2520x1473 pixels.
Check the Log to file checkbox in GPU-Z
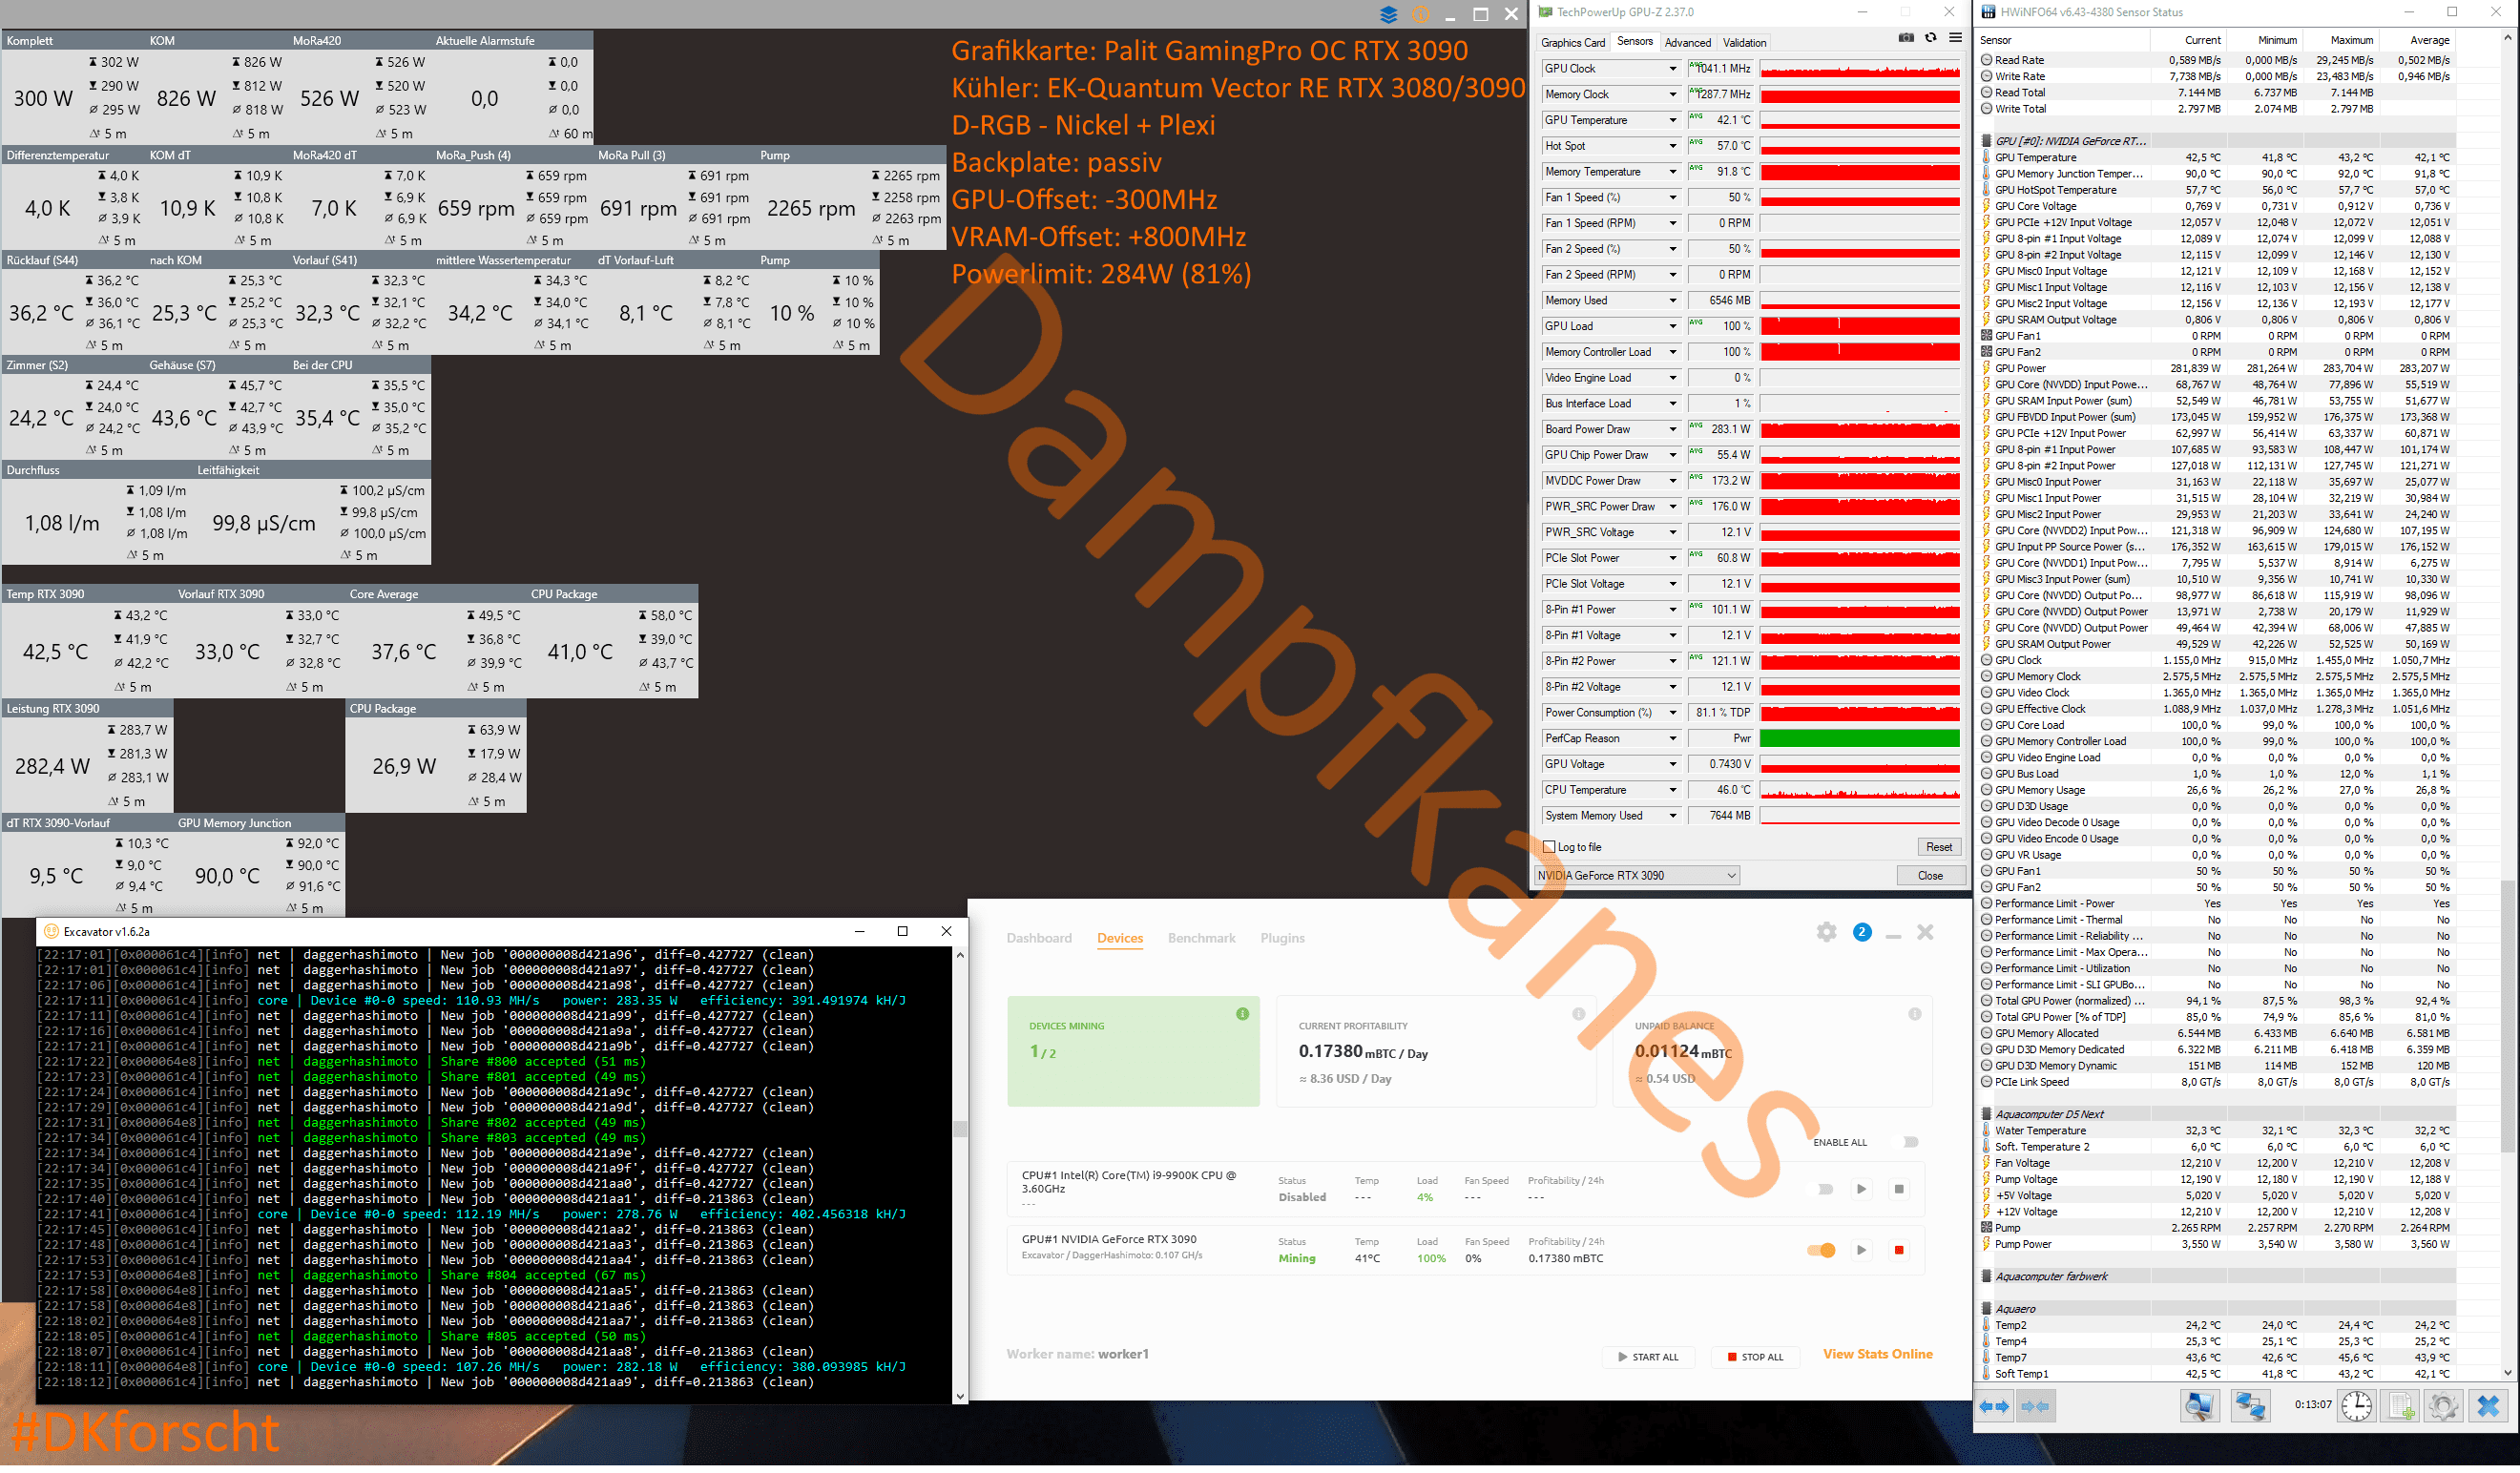pyautogui.click(x=1549, y=847)
